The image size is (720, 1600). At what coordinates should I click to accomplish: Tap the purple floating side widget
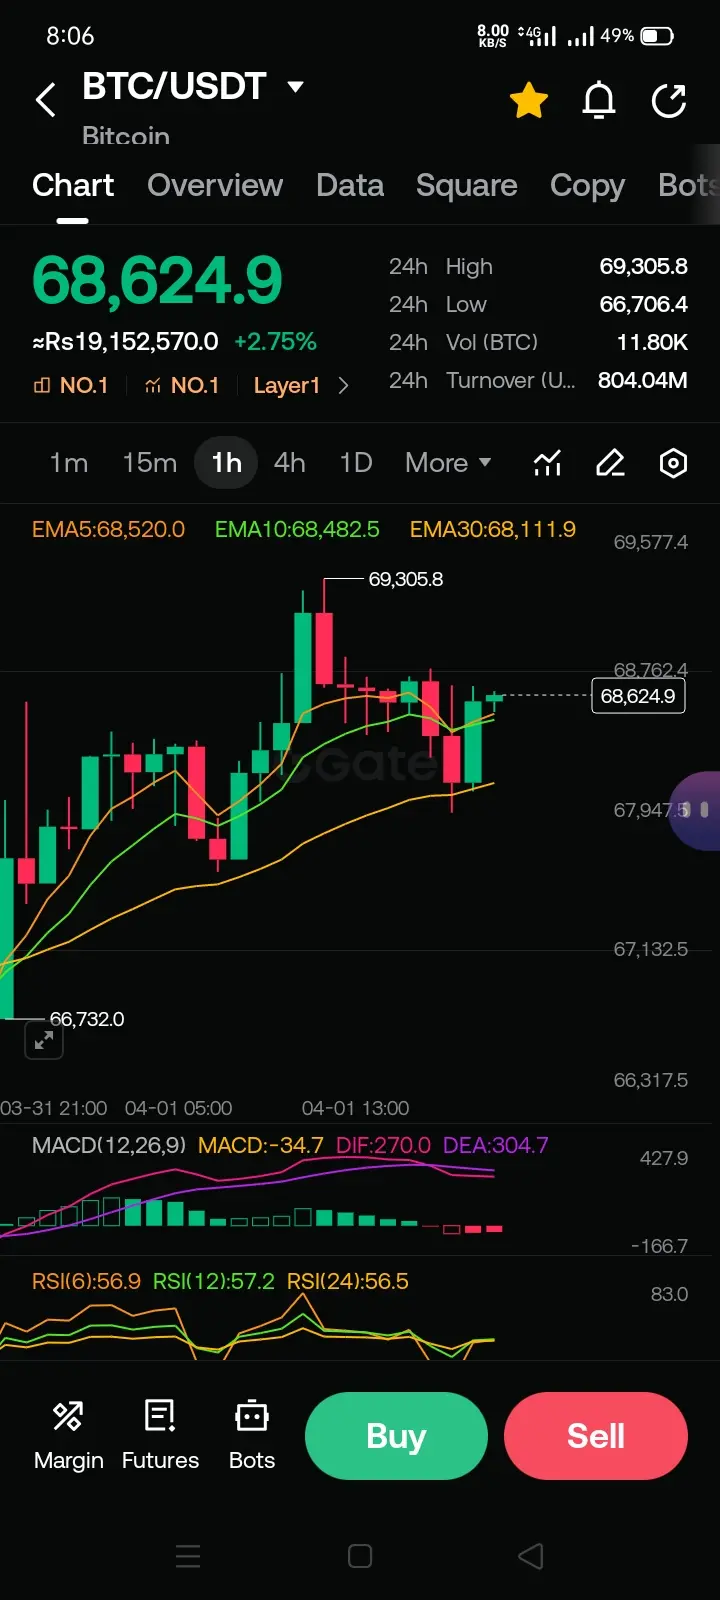696,810
